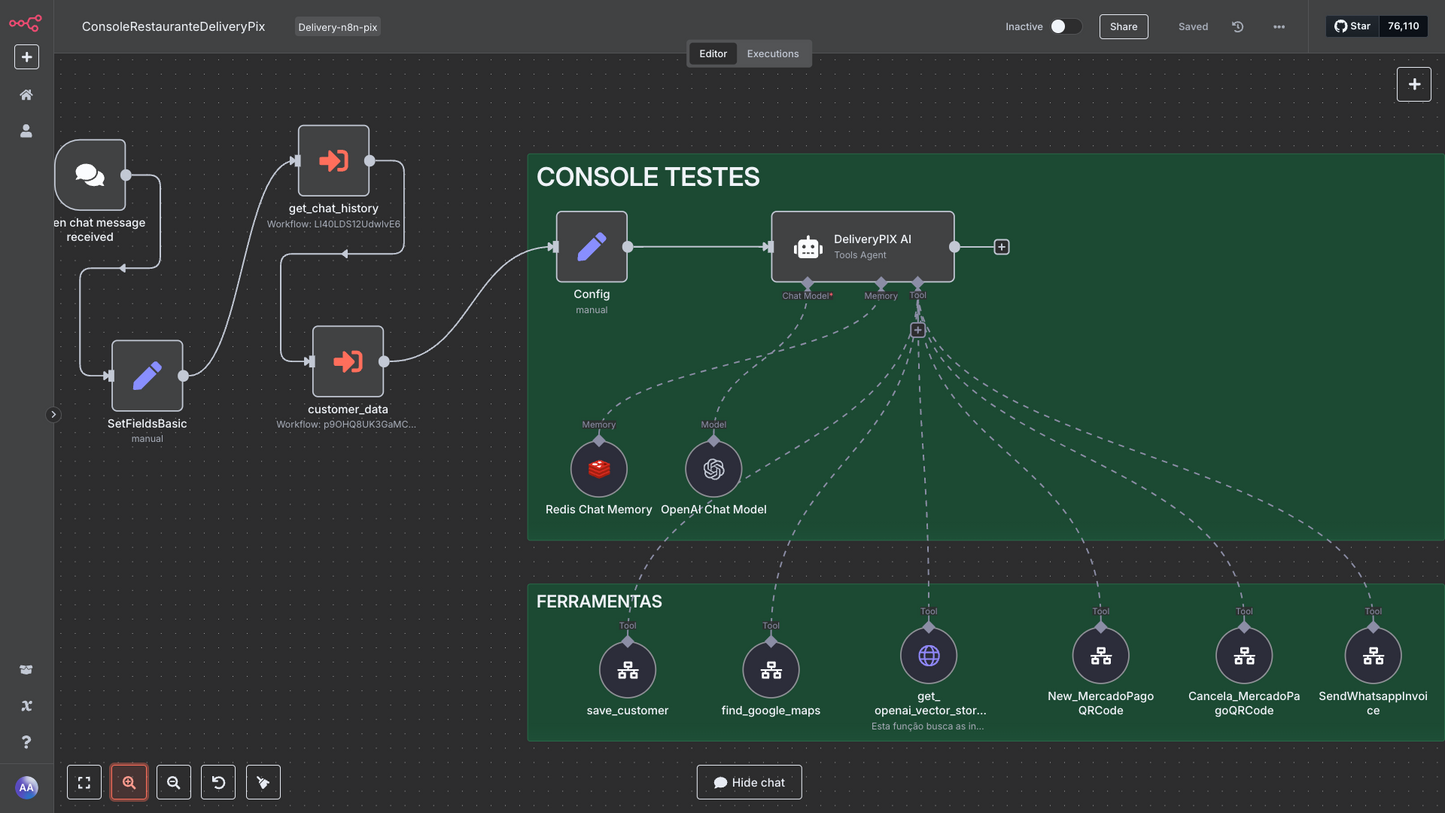
Task: Click the Share button
Action: 1123,27
